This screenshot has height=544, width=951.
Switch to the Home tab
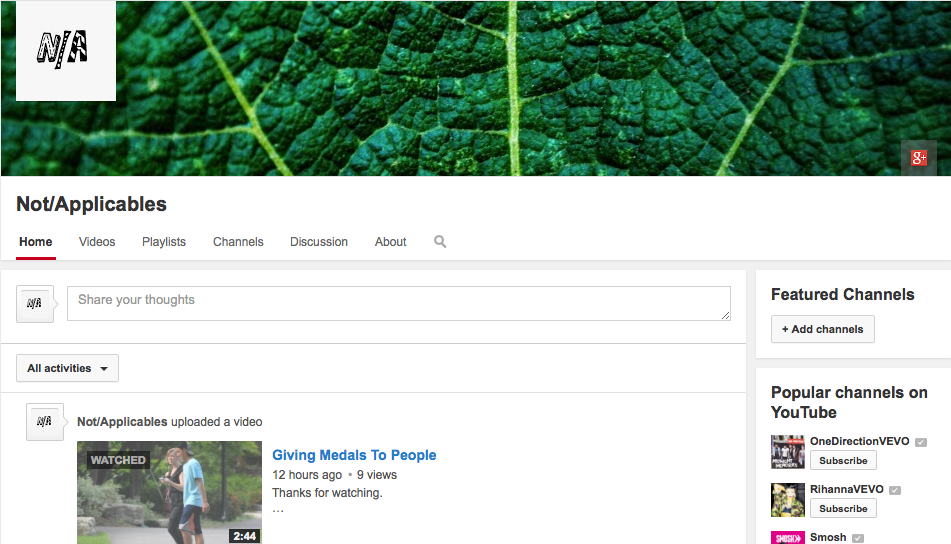pos(36,242)
